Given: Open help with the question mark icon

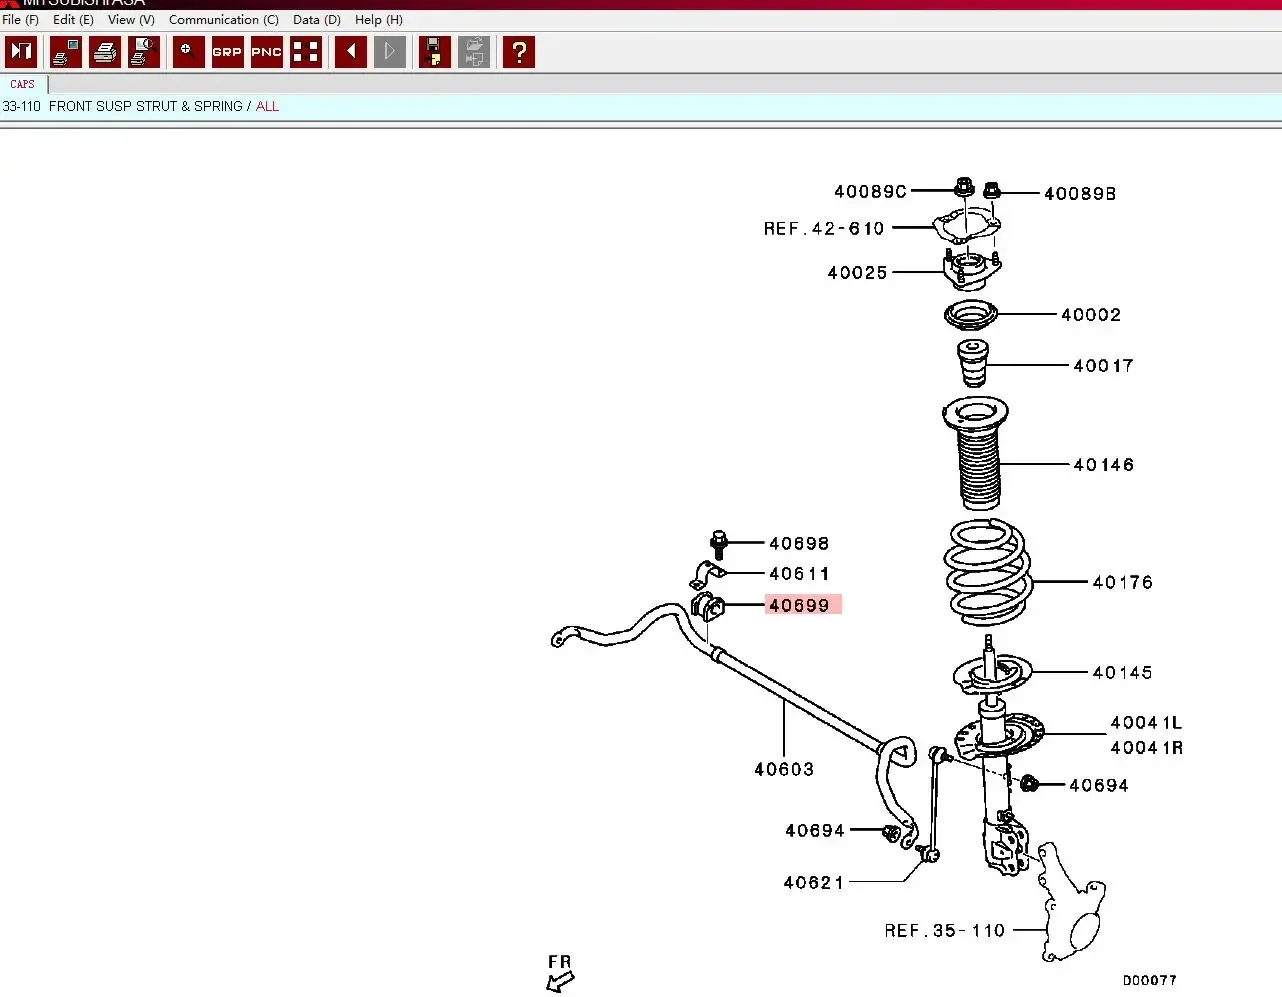Looking at the screenshot, I should click(519, 52).
